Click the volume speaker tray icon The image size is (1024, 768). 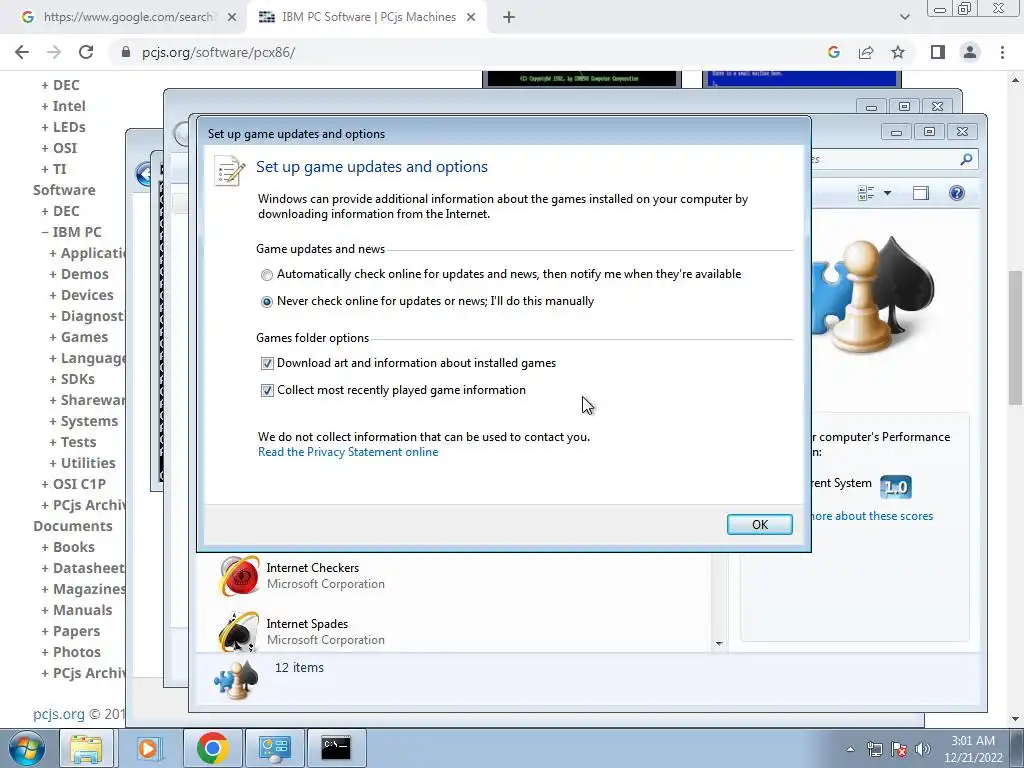(x=923, y=749)
